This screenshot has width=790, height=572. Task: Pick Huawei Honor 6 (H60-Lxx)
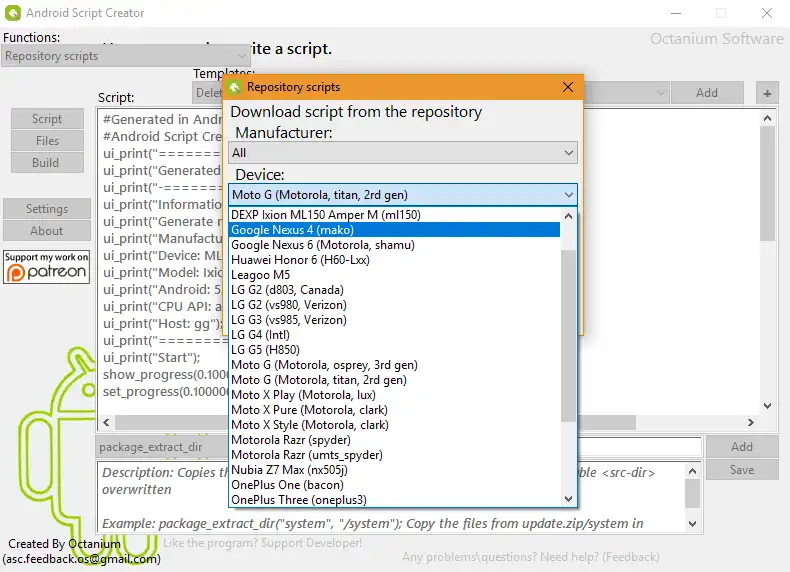pos(394,260)
